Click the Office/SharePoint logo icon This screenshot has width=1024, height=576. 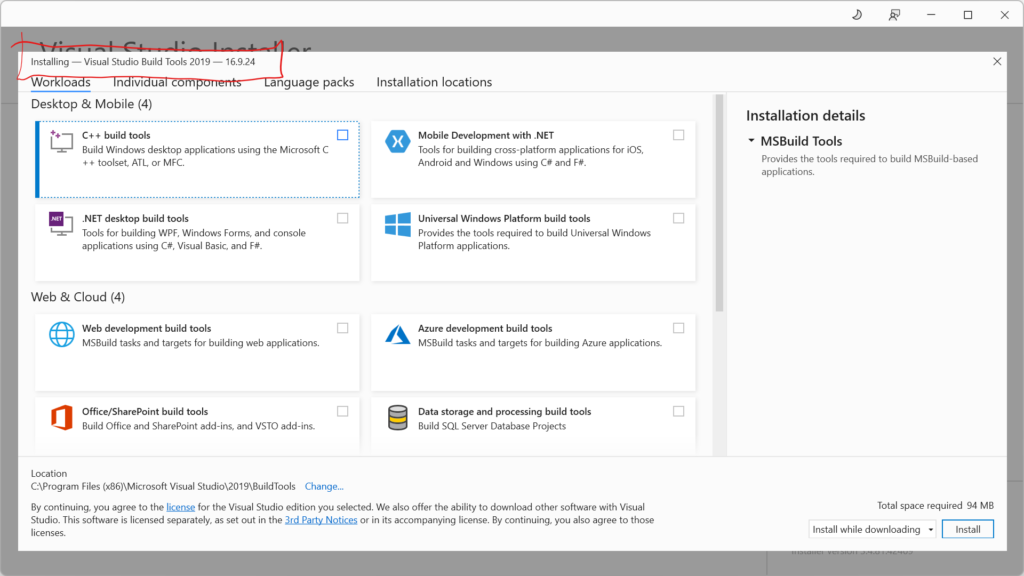pos(61,417)
